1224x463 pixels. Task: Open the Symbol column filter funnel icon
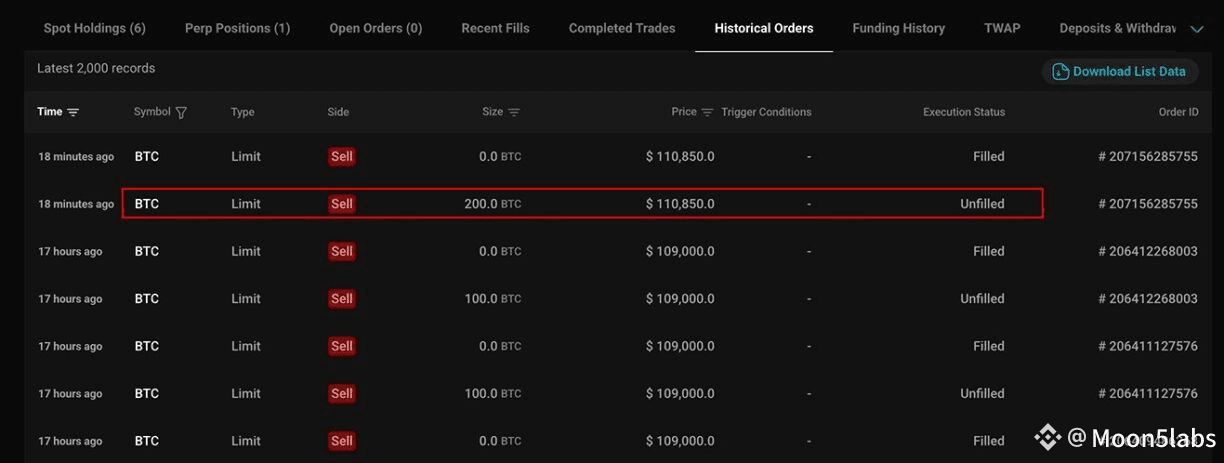[x=181, y=113]
